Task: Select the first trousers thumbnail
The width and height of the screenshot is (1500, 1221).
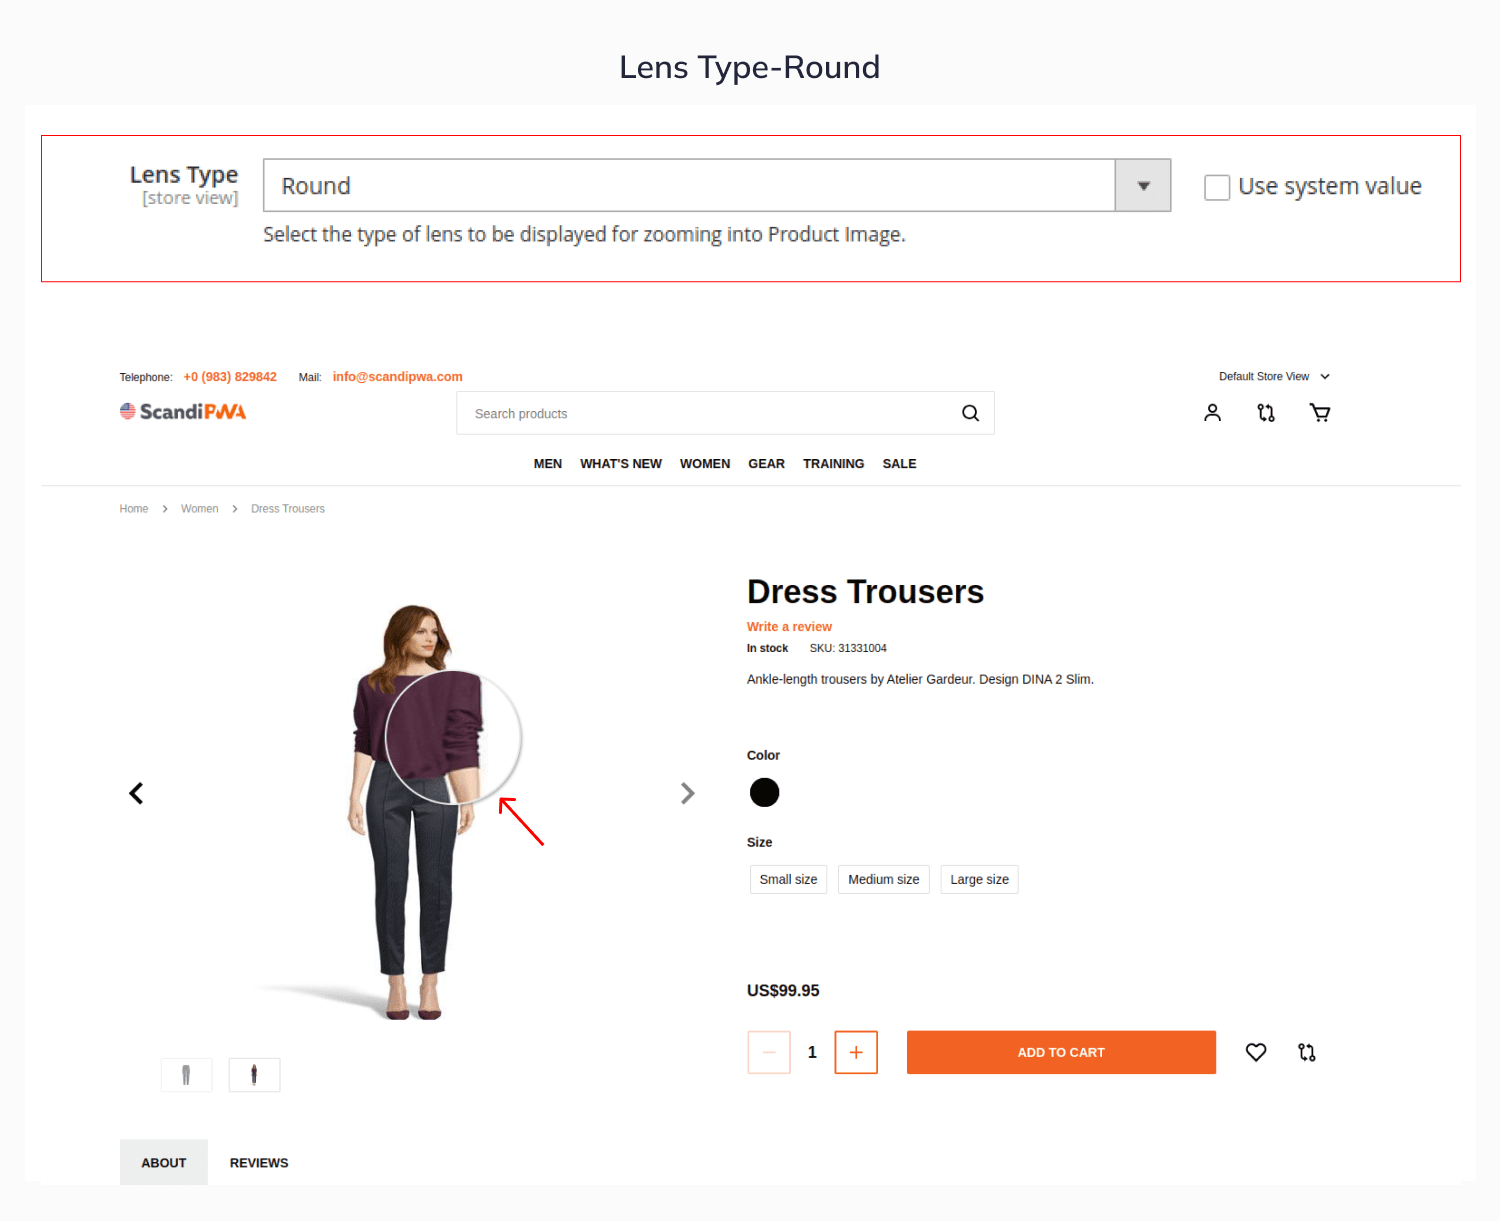Action: tap(186, 1075)
